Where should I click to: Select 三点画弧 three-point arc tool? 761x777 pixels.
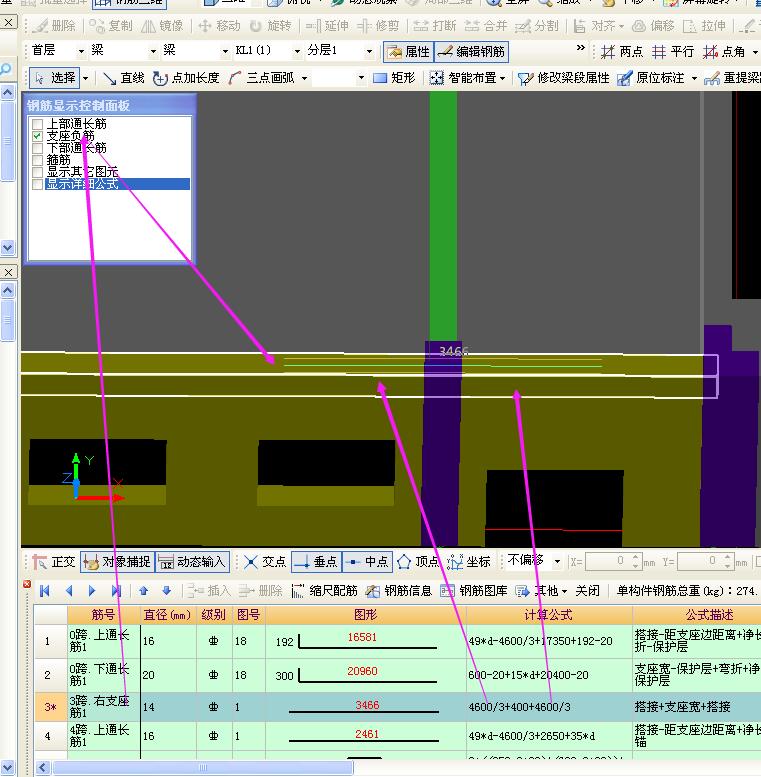tap(262, 78)
